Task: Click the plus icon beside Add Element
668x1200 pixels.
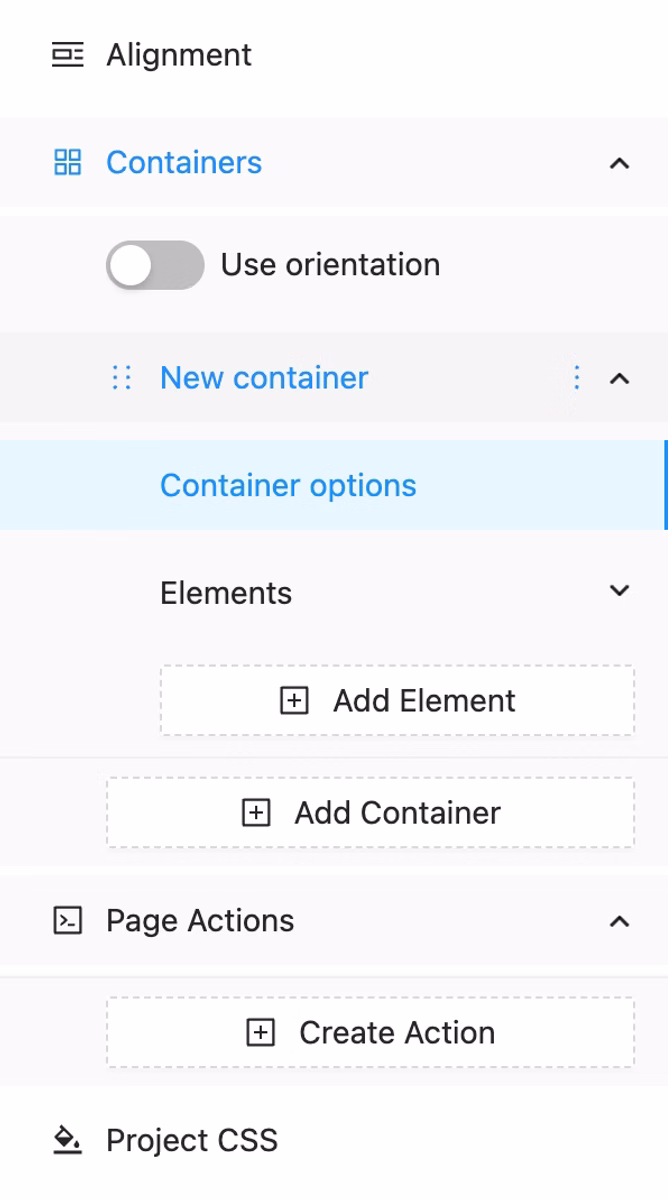Action: click(294, 701)
